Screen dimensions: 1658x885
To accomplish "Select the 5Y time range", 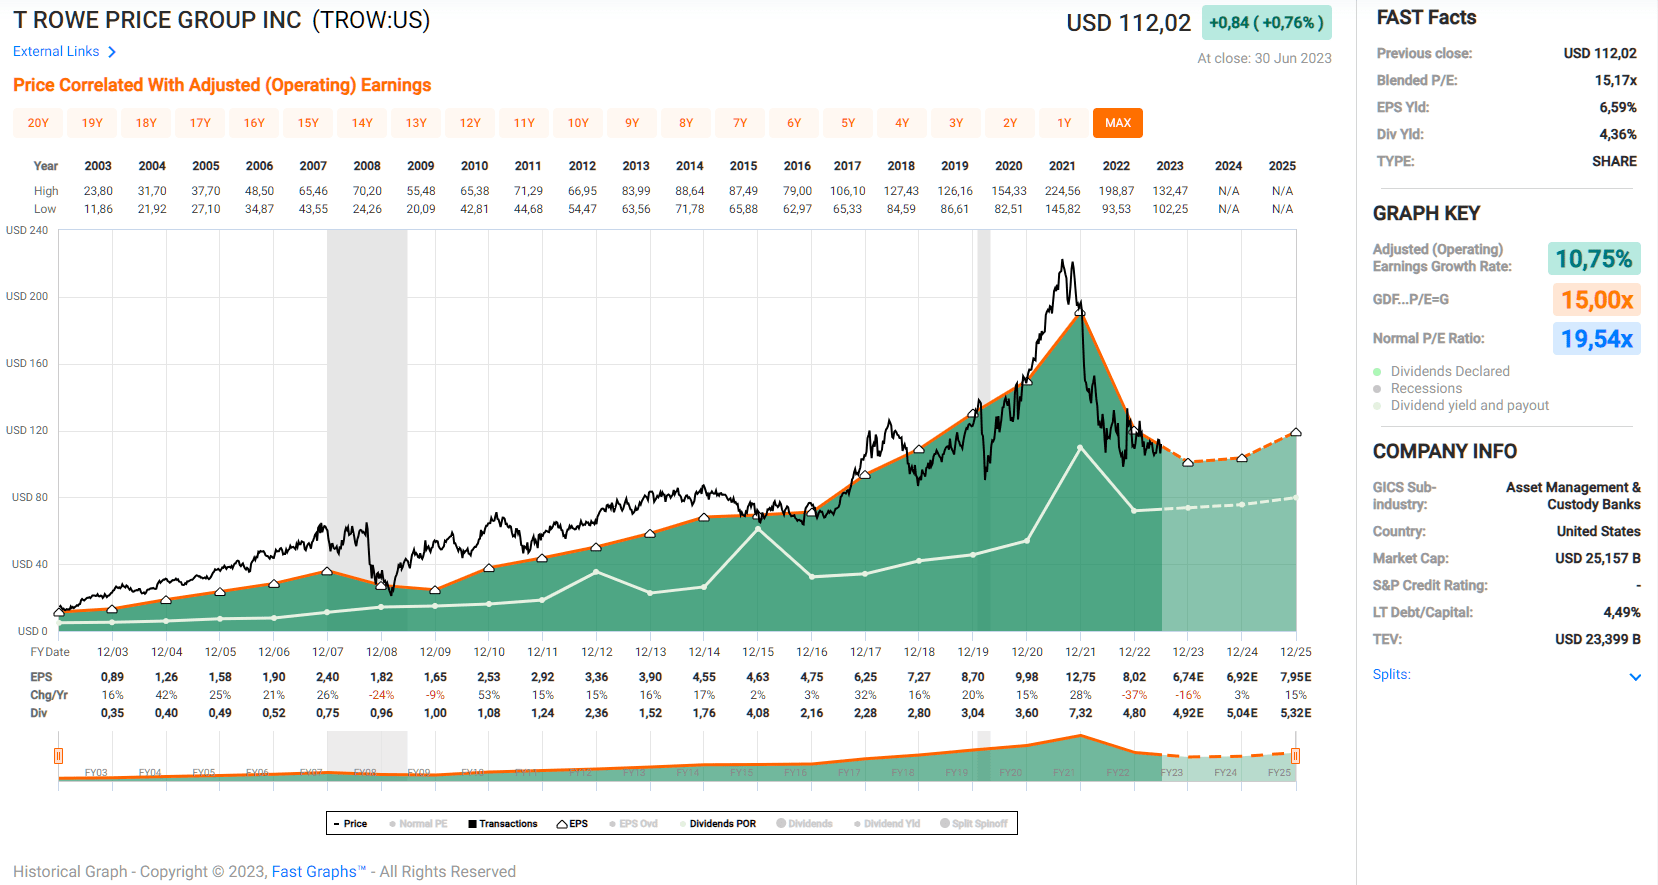I will (848, 123).
